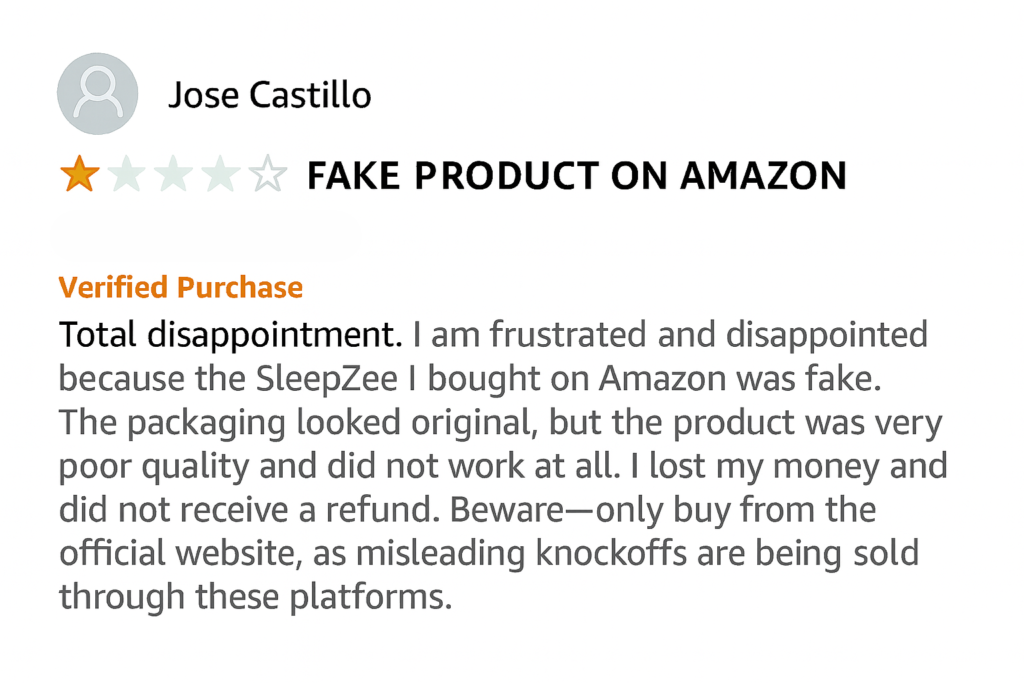
Task: Click the orange Verified Purchase label
Action: (181, 288)
